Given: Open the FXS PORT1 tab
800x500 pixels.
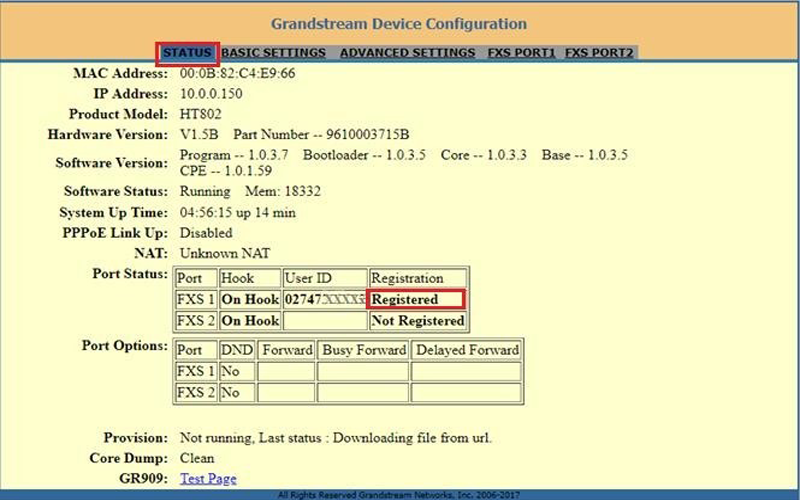Looking at the screenshot, I should pos(521,53).
